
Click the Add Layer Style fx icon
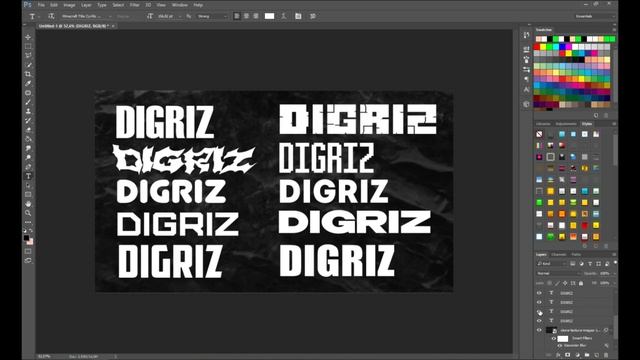[558, 355]
